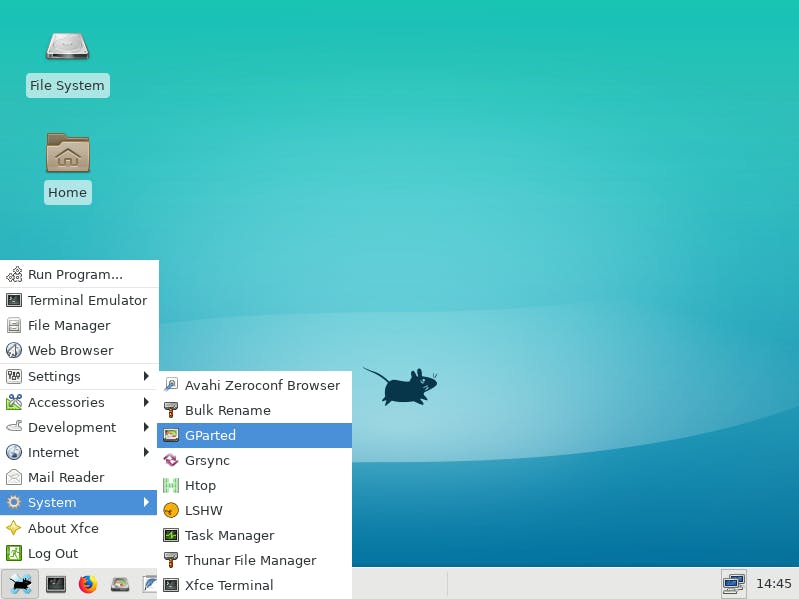The image size is (799, 599).
Task: Open the Home folder desktop icon
Action: pos(67,153)
